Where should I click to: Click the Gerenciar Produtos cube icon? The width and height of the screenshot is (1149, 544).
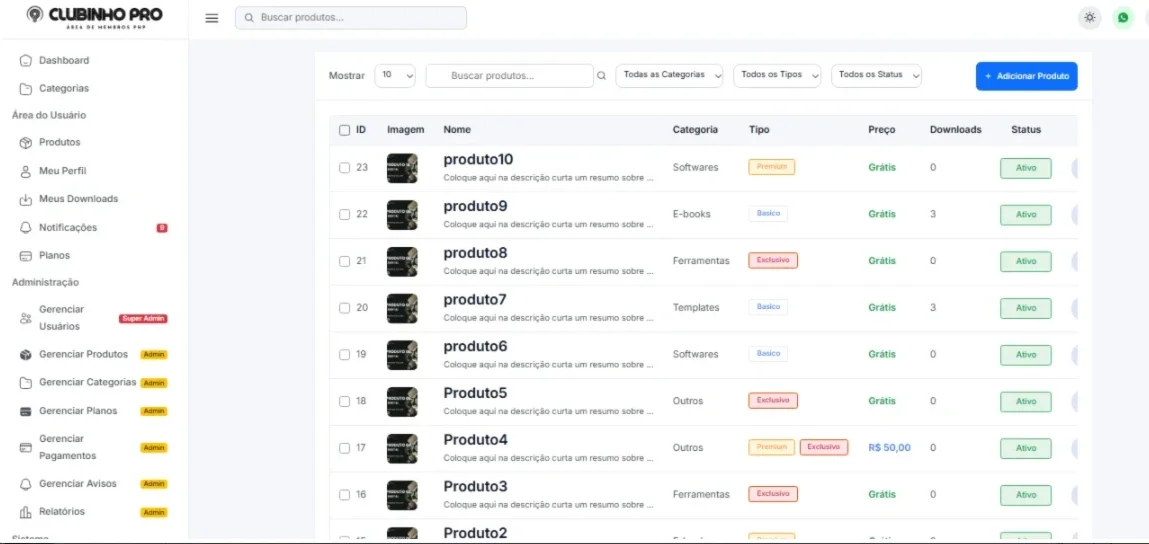26,355
